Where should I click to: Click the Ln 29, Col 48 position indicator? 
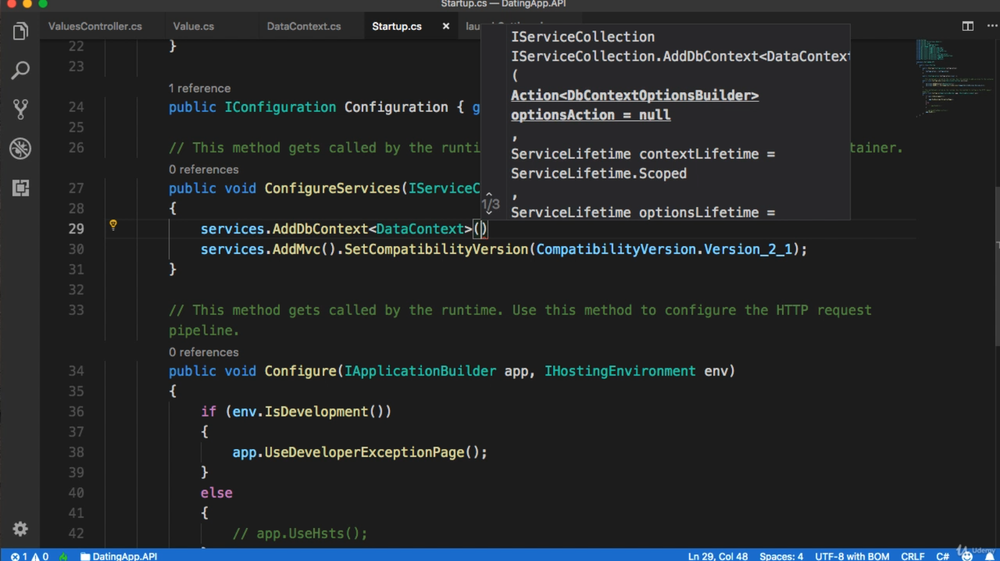(717, 556)
